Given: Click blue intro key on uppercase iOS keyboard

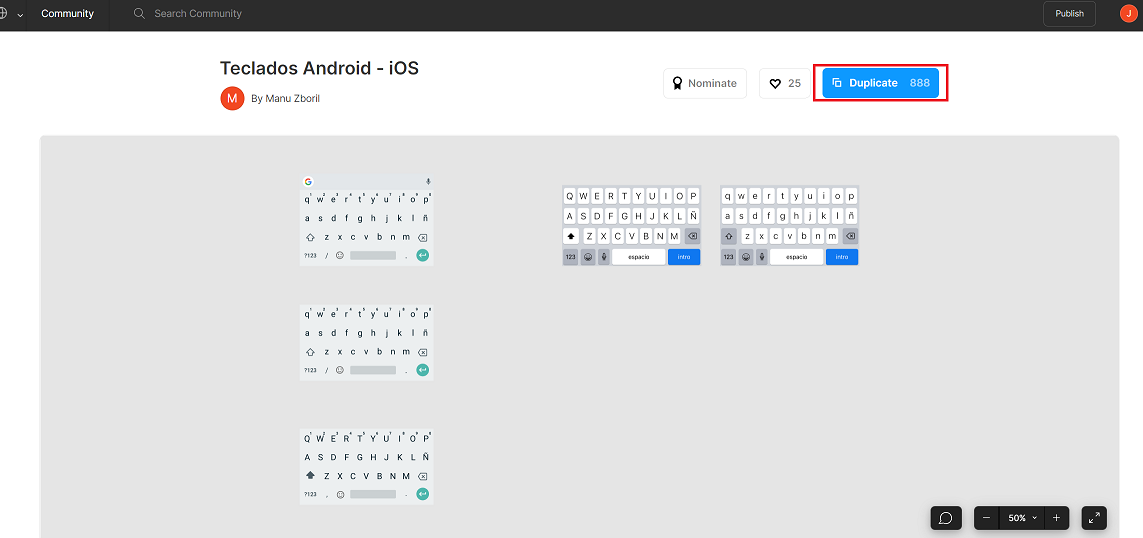Looking at the screenshot, I should [684, 257].
